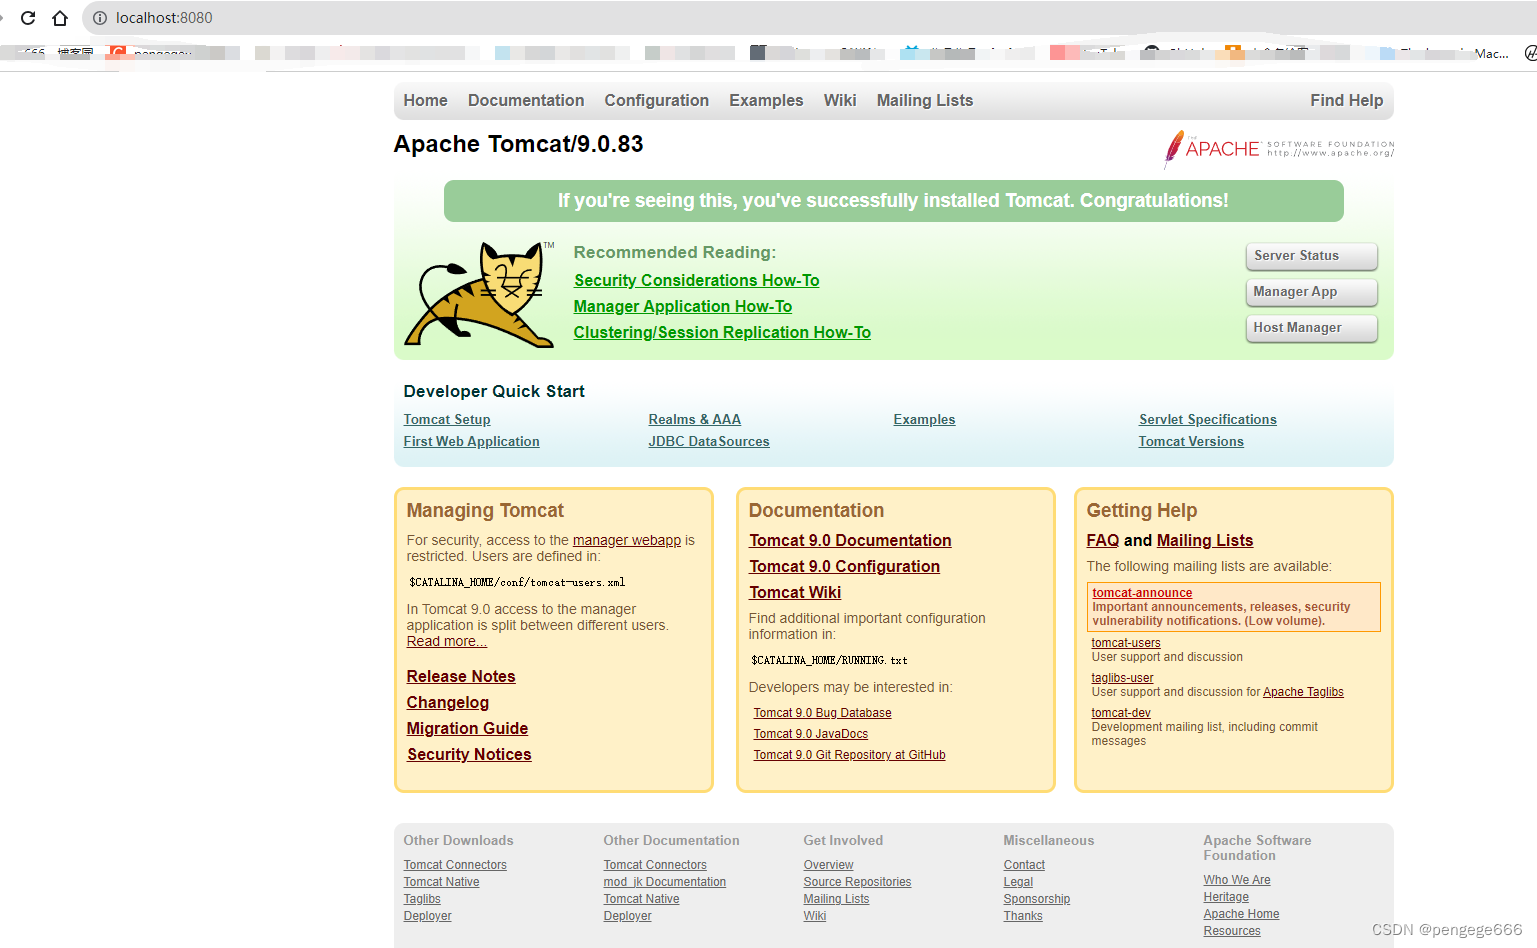Open the Contact link under Miscellaneous
This screenshot has width=1537, height=948.
tap(1024, 865)
